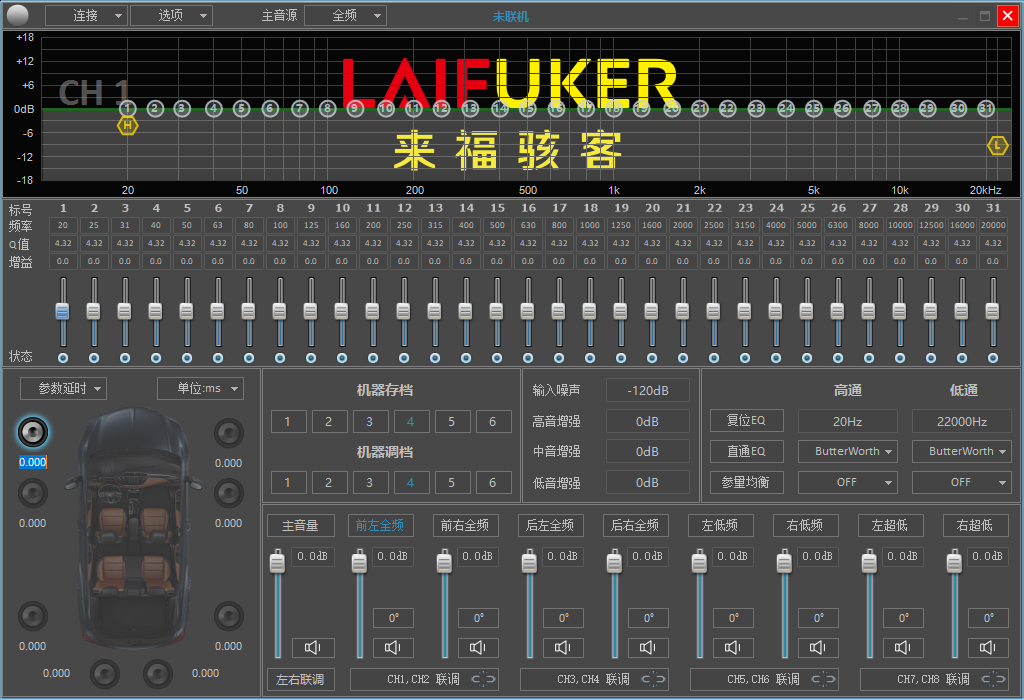Image resolution: width=1024 pixels, height=700 pixels.
Task: Mute the 左超低 channel
Action: pyautogui.click(x=903, y=647)
